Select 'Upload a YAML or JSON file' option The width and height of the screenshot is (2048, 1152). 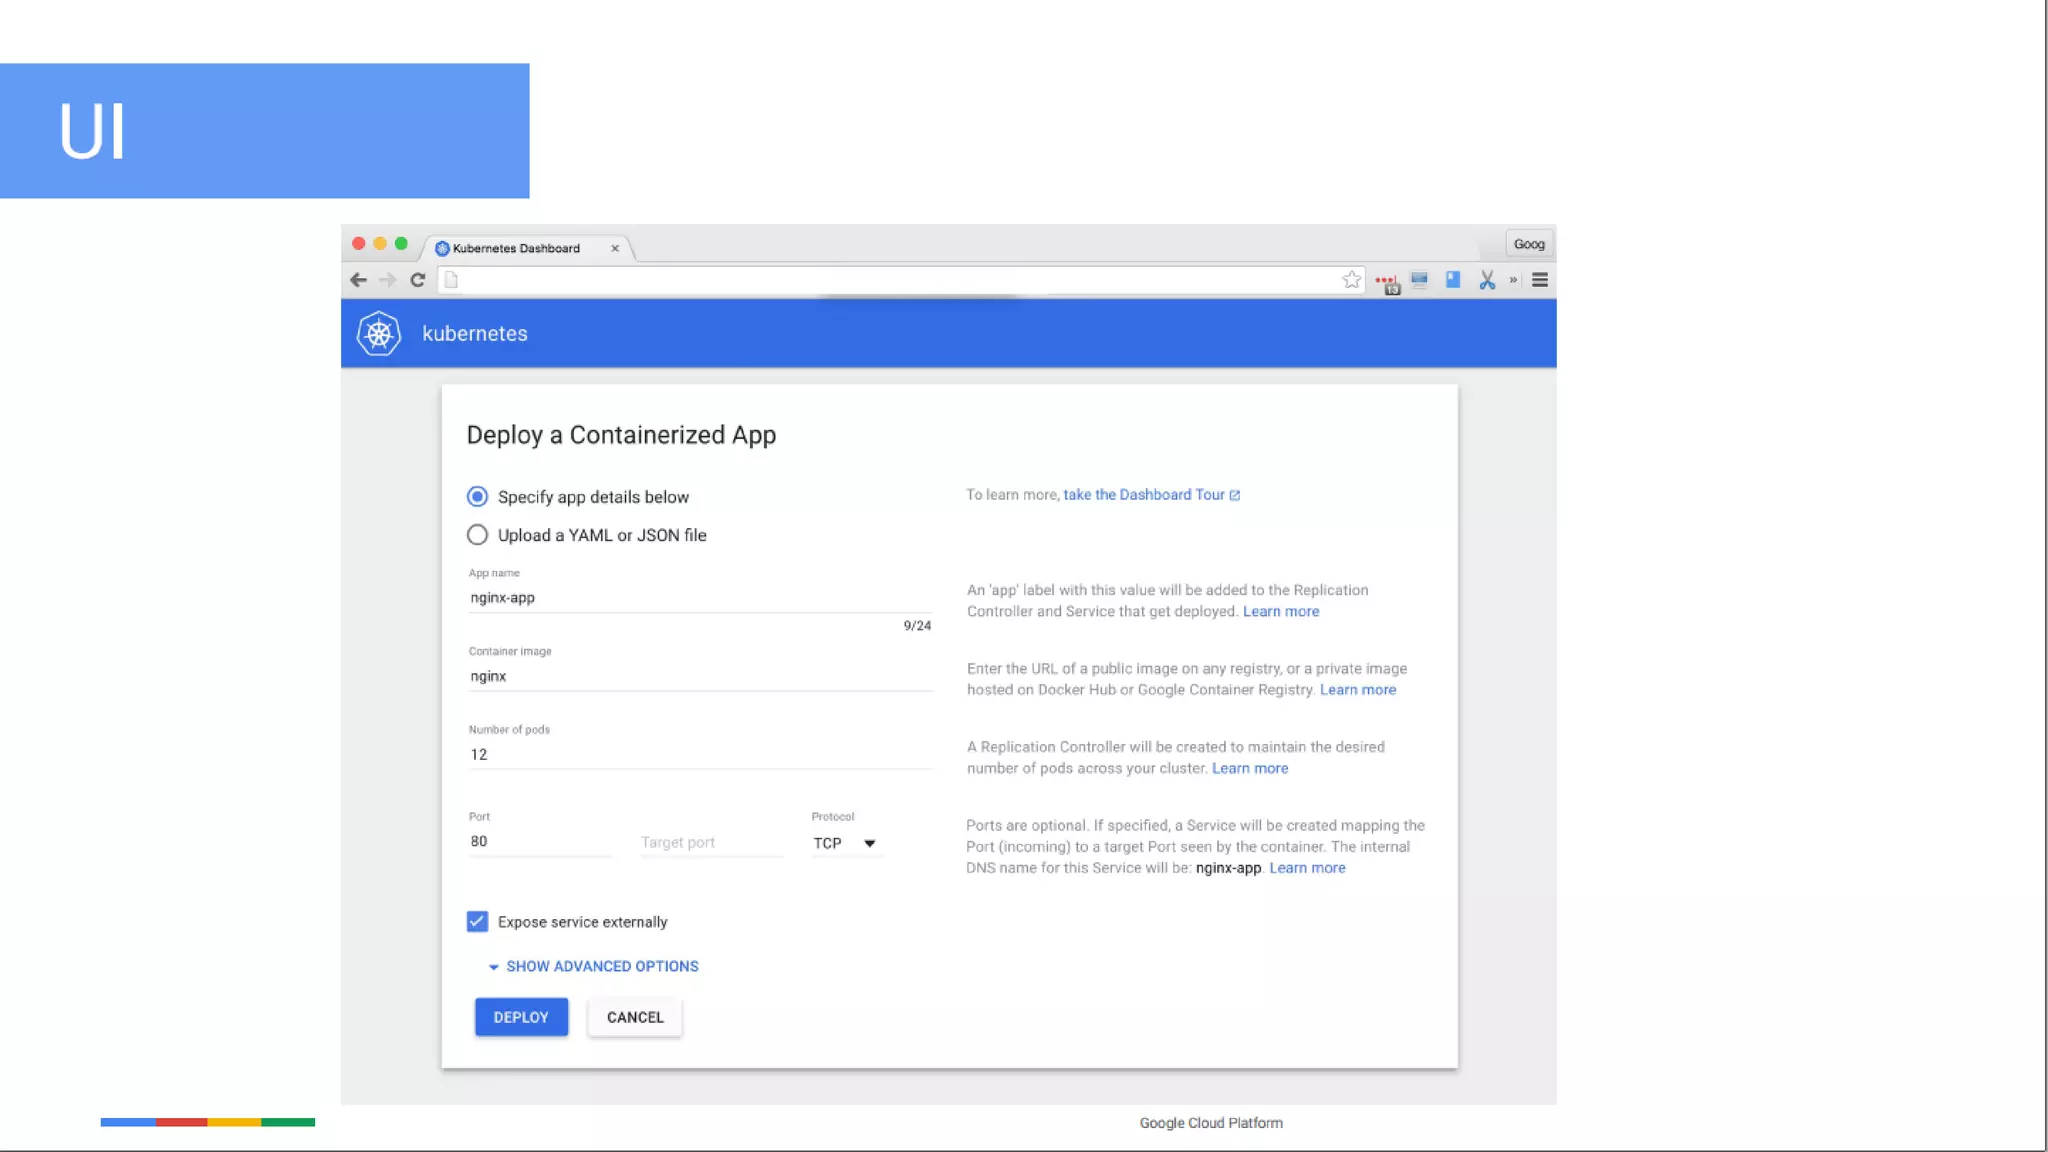[478, 535]
